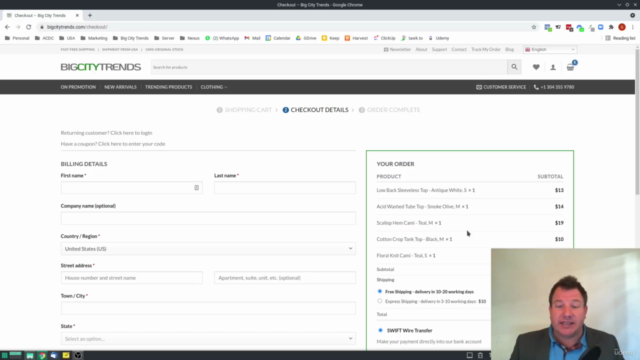Open New Arrivals menu item
Image resolution: width=640 pixels, height=360 pixels.
[x=120, y=87]
